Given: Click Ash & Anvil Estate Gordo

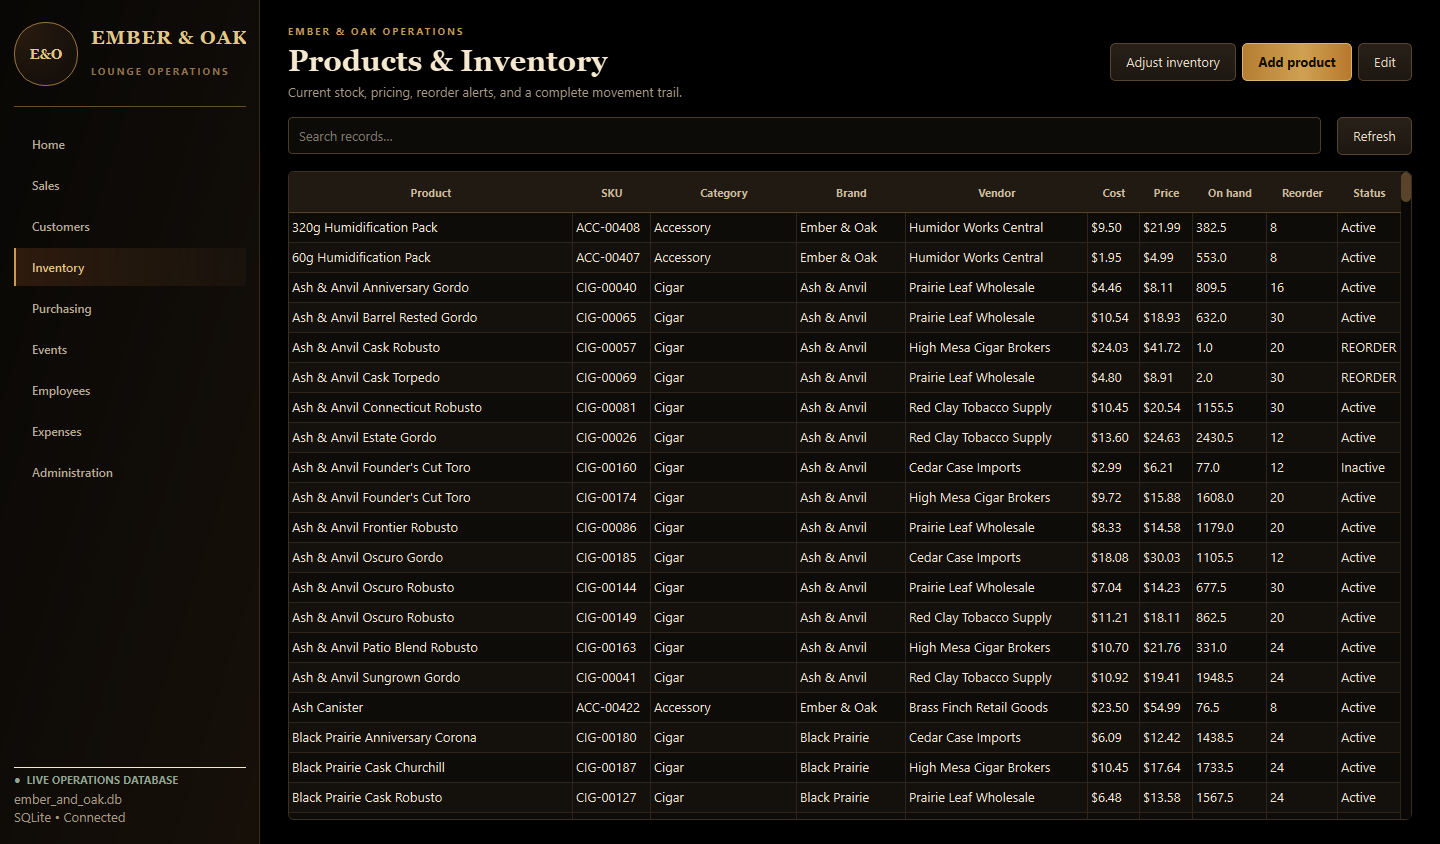Looking at the screenshot, I should point(845,438).
